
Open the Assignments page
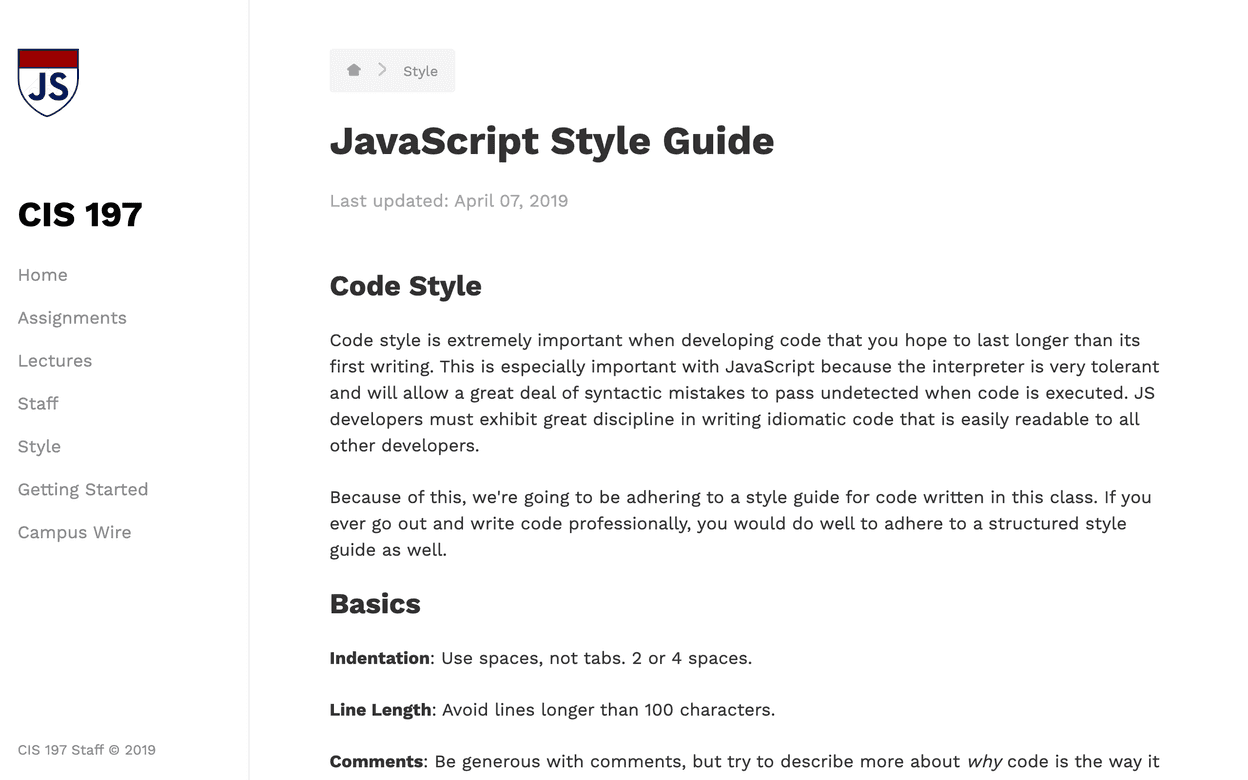pyautogui.click(x=72, y=318)
